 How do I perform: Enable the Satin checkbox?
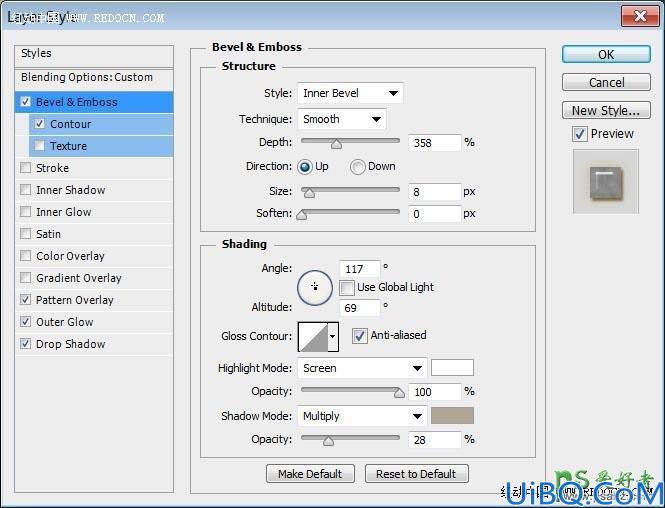(25, 234)
